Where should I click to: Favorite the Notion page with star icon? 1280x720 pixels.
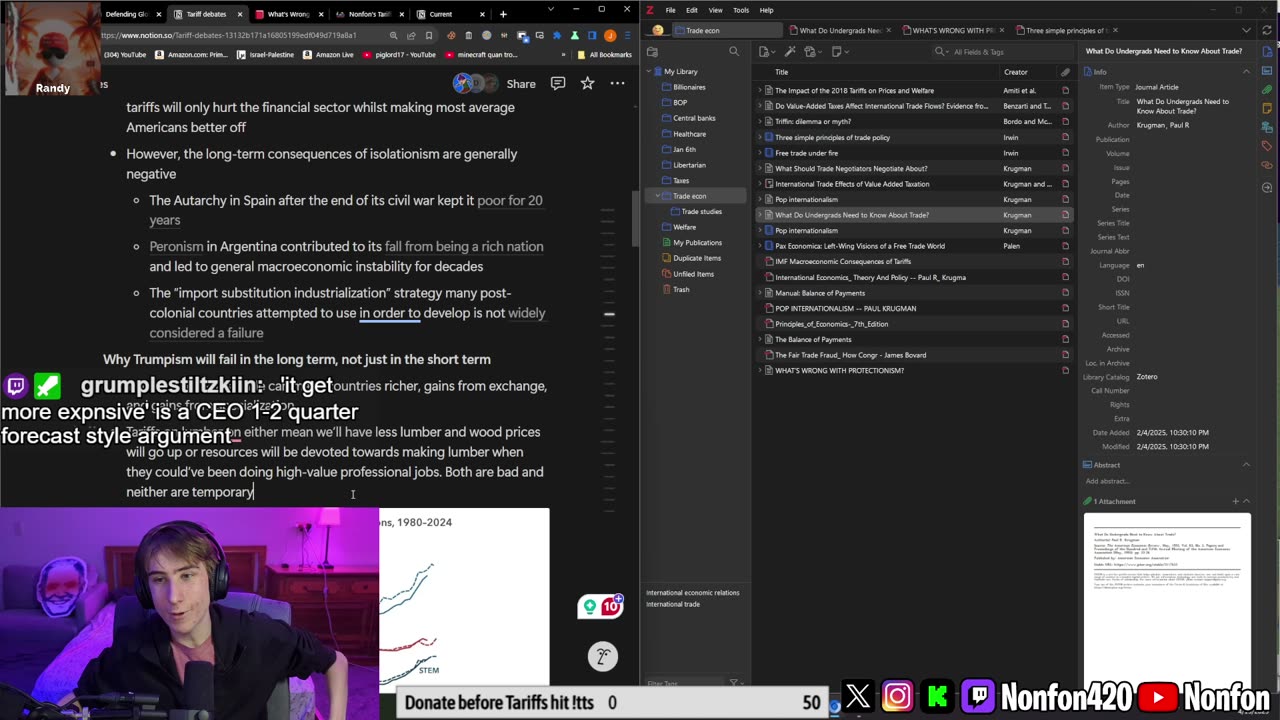point(587,84)
